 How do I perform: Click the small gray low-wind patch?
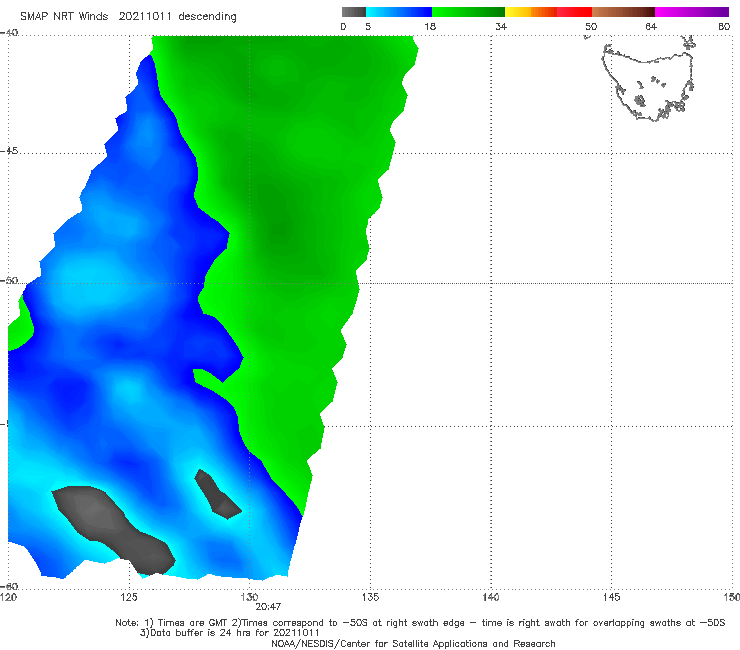(218, 494)
